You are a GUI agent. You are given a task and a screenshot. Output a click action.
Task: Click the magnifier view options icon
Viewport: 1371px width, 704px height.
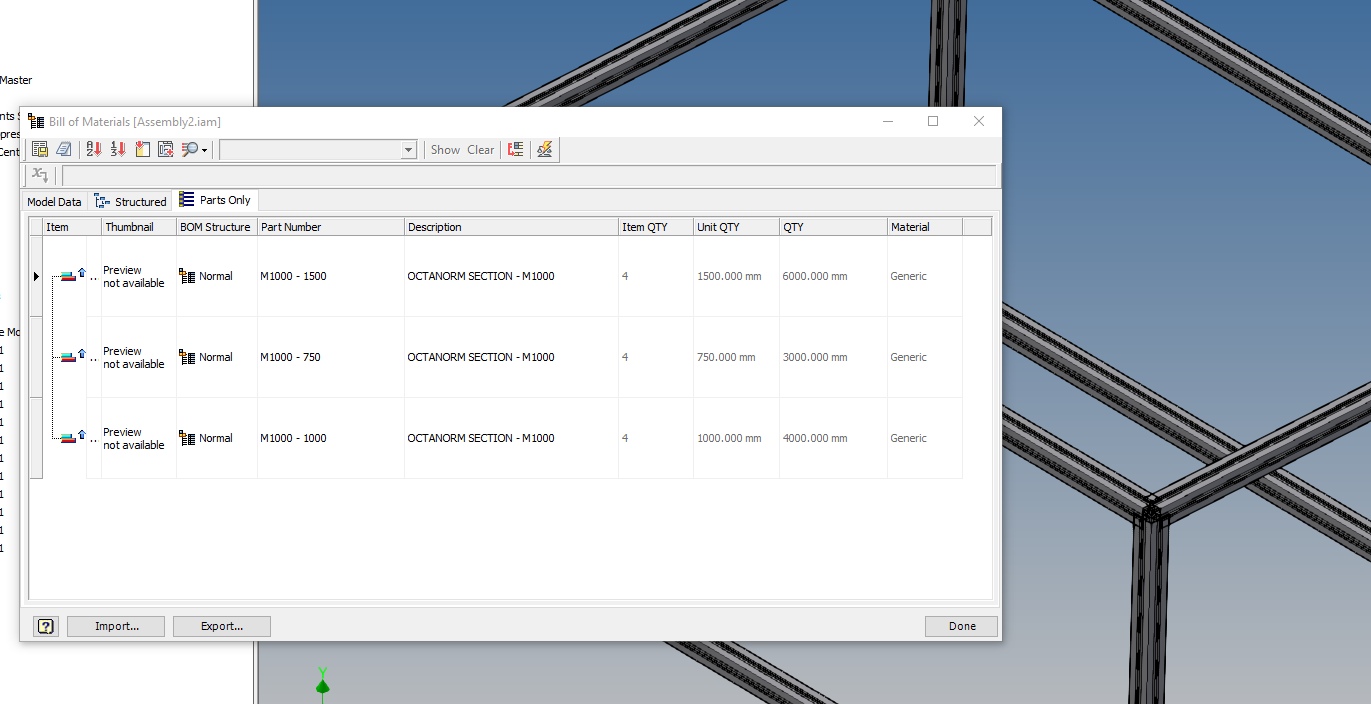coord(190,148)
